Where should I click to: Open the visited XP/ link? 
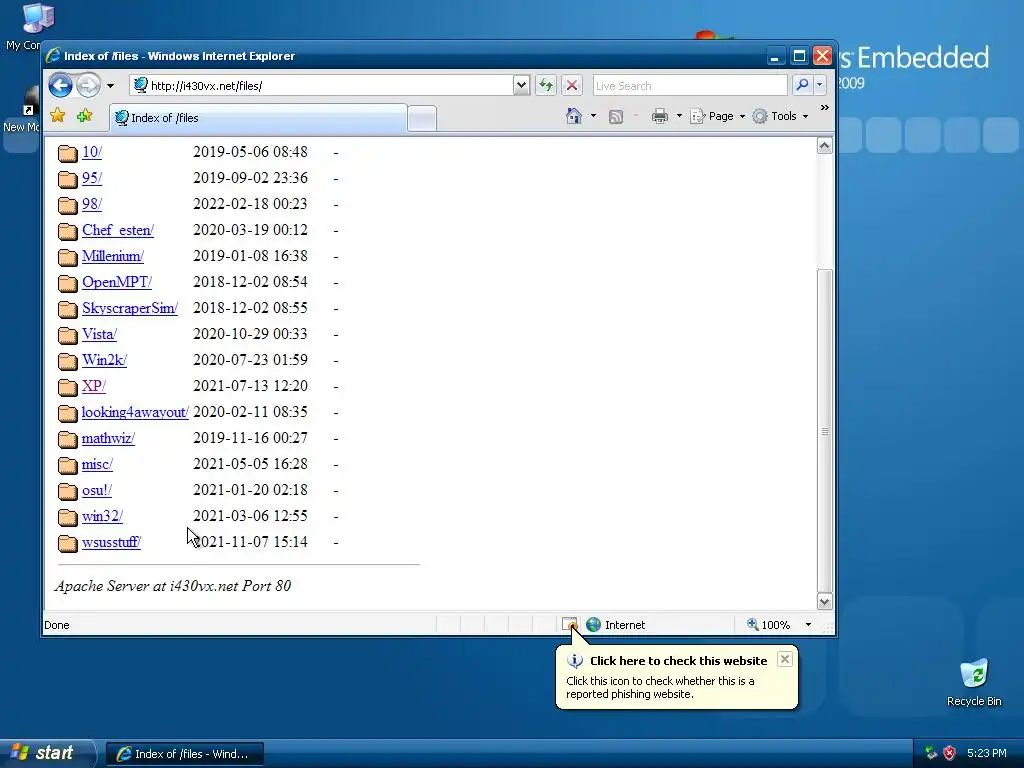[x=93, y=386]
